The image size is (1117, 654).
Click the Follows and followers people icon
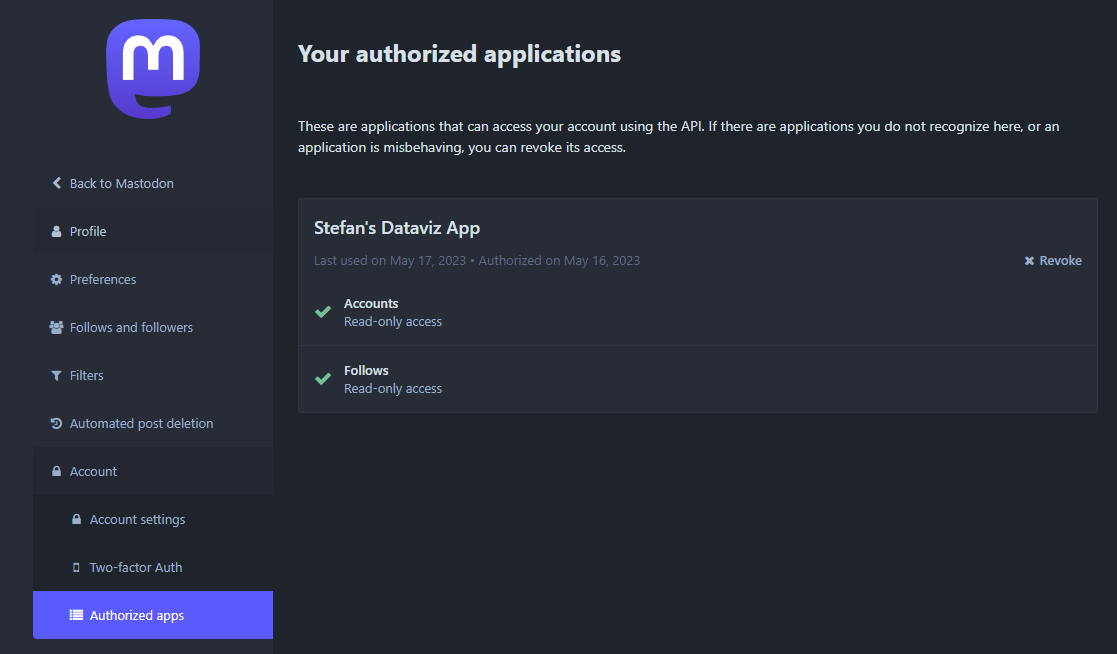[x=56, y=327]
